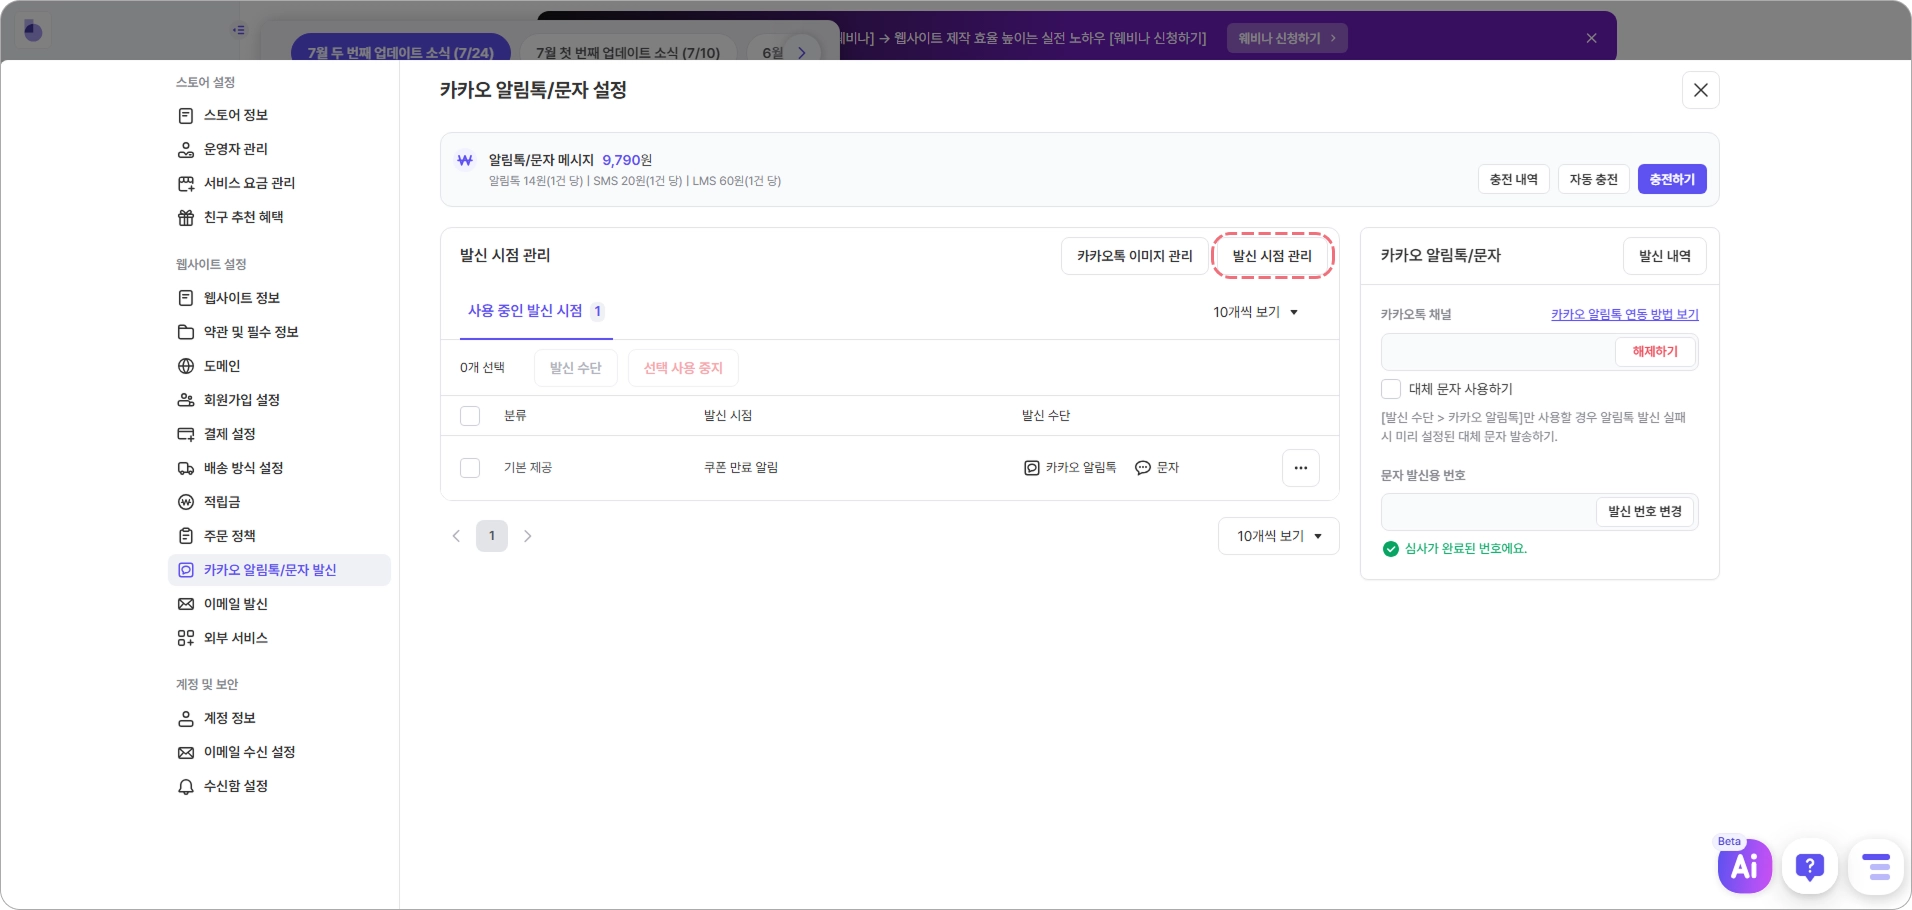This screenshot has height=910, width=1912.
Task: Click 카카오 알림톡 in the 발신 수단 cell
Action: 1070,468
